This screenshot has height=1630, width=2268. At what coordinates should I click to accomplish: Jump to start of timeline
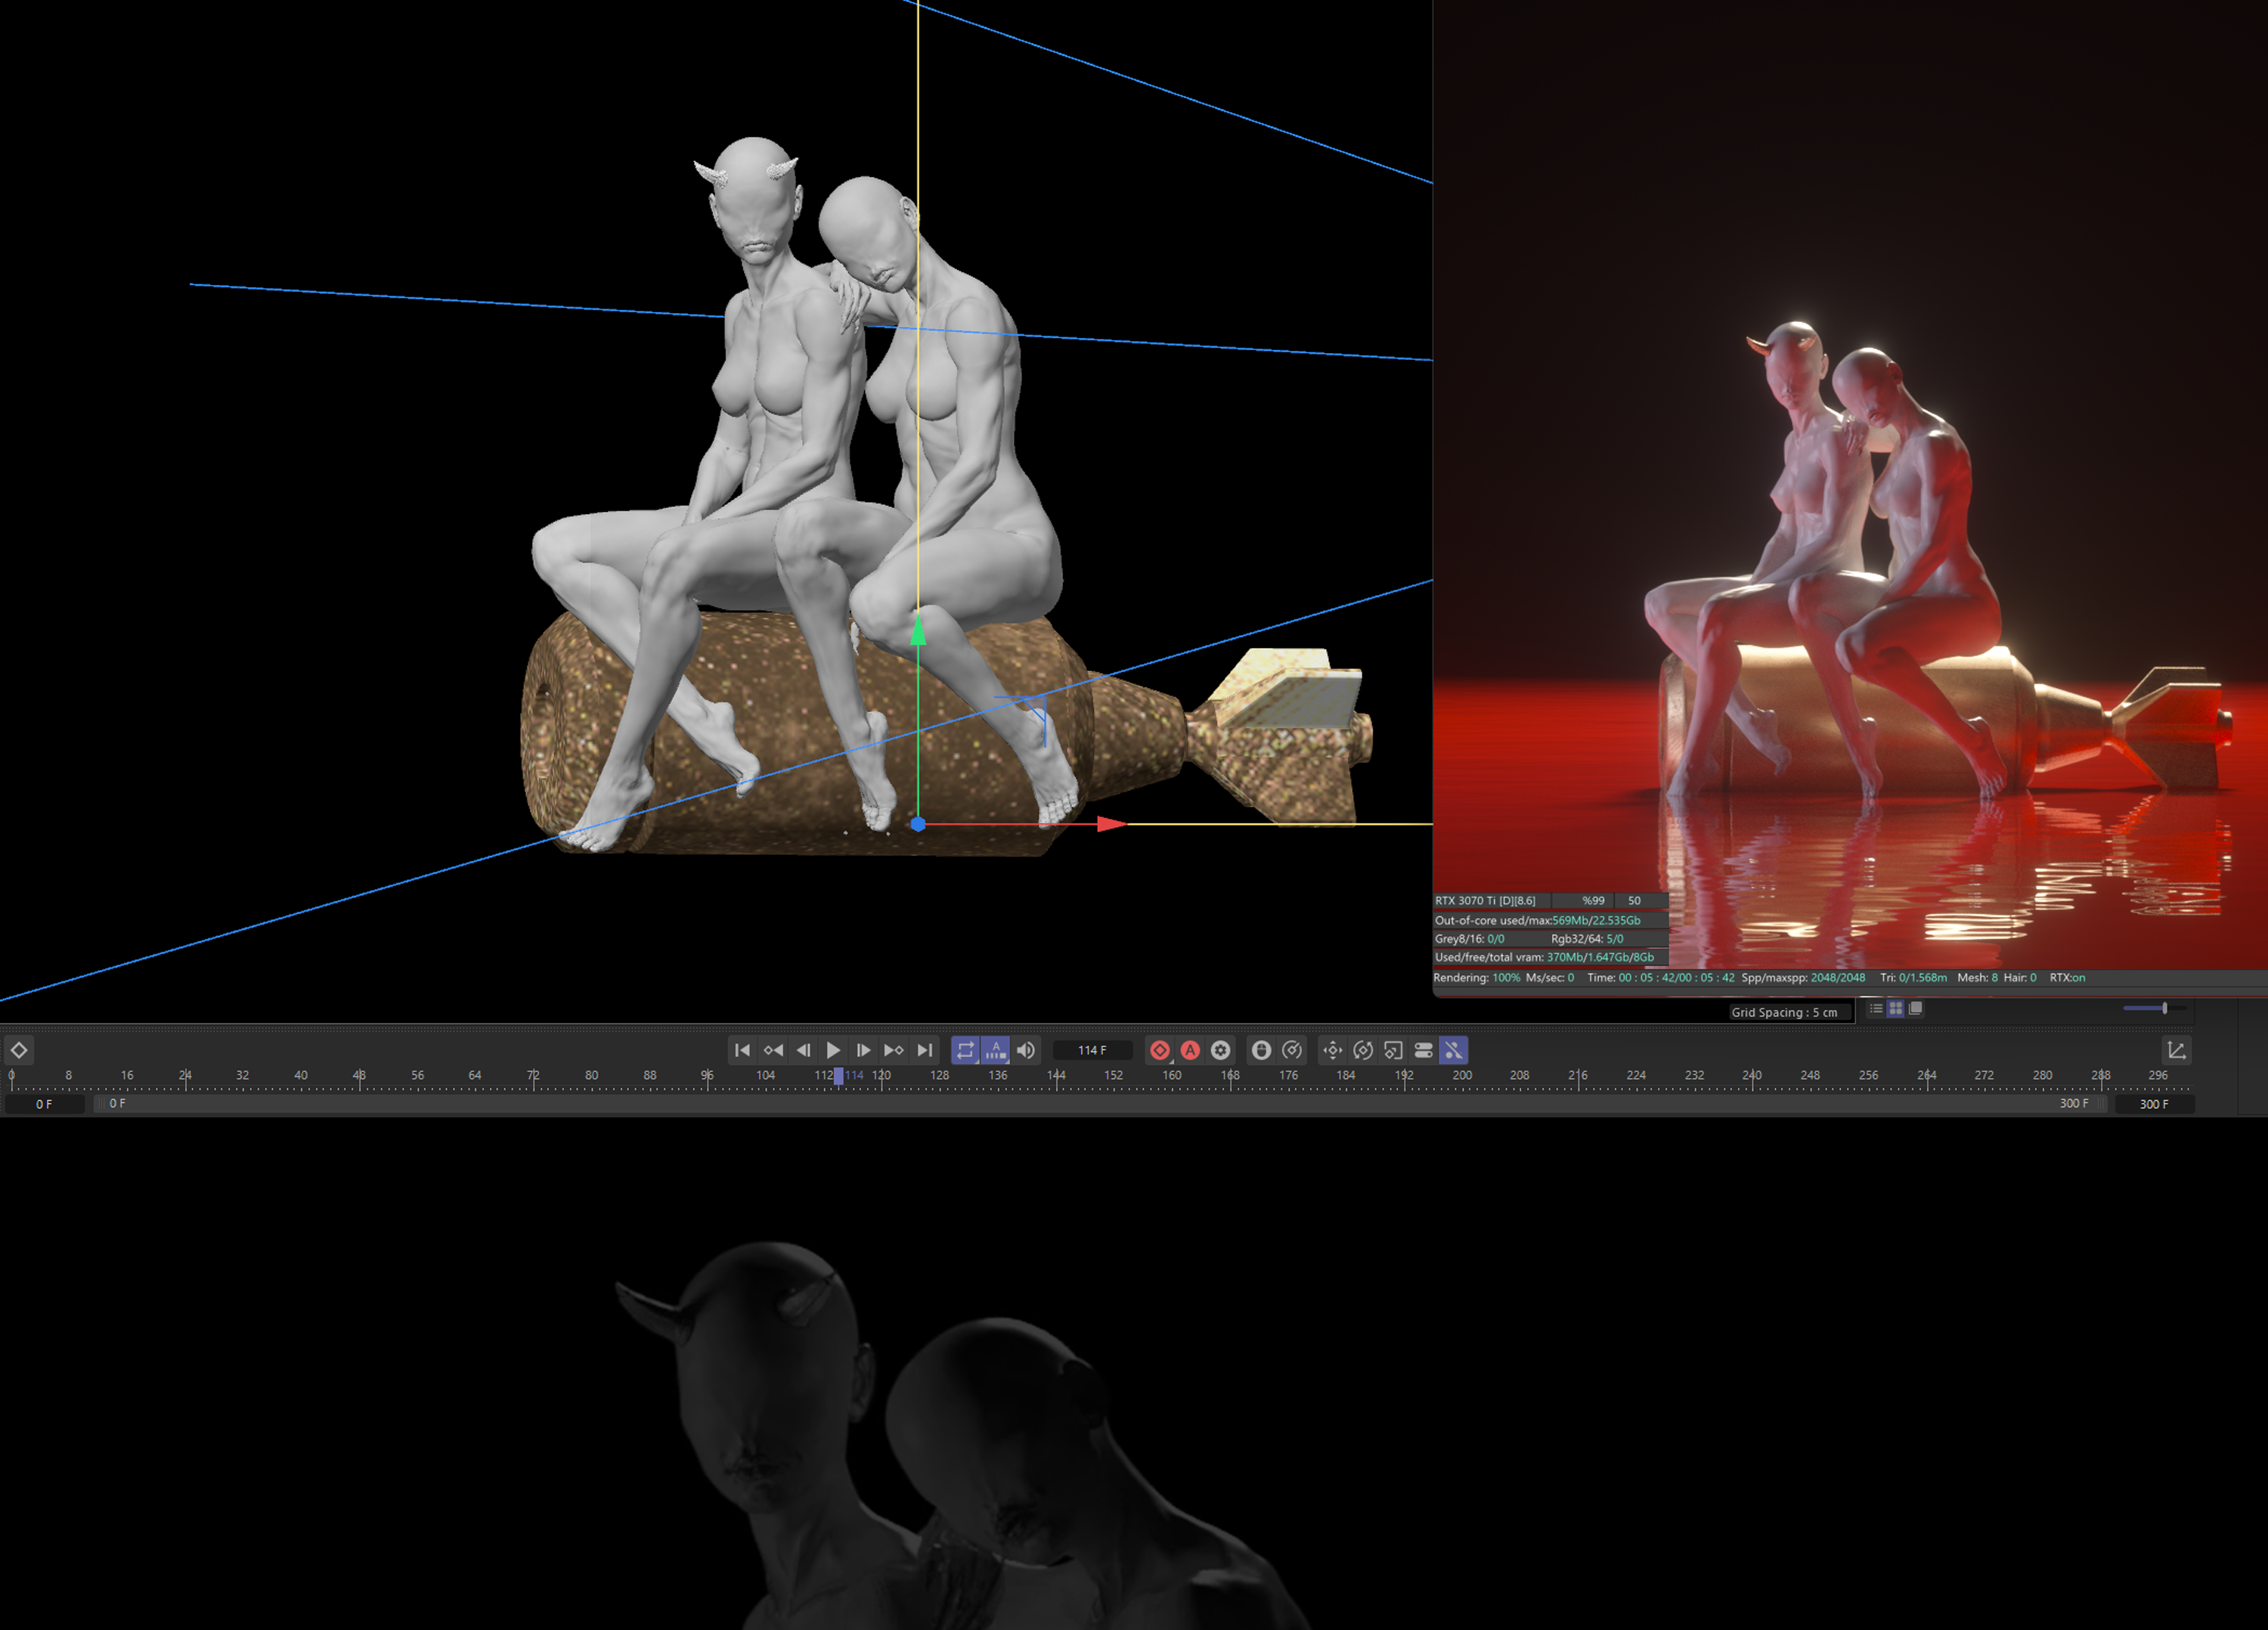(x=742, y=1050)
